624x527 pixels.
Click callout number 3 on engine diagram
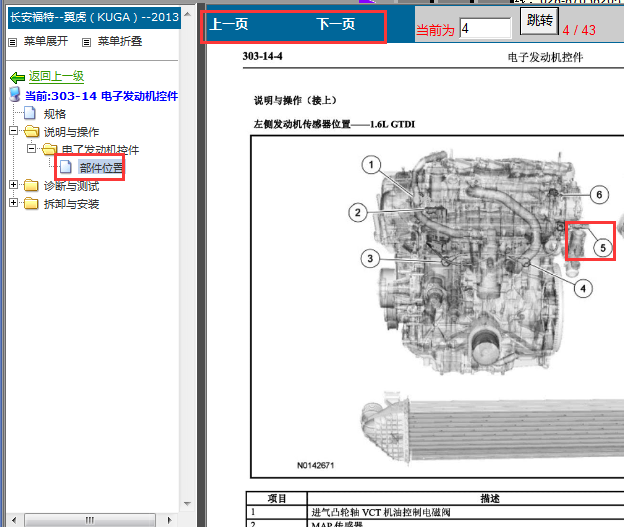pyautogui.click(x=370, y=259)
